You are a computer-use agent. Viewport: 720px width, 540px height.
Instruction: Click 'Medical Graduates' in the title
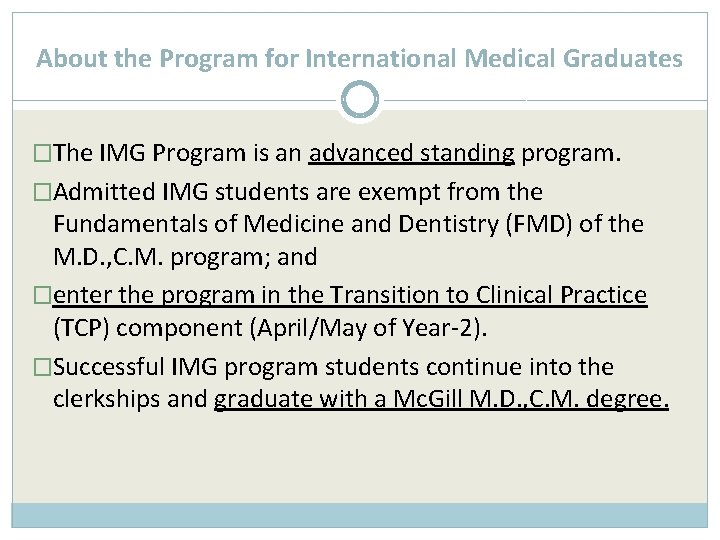(x=571, y=59)
